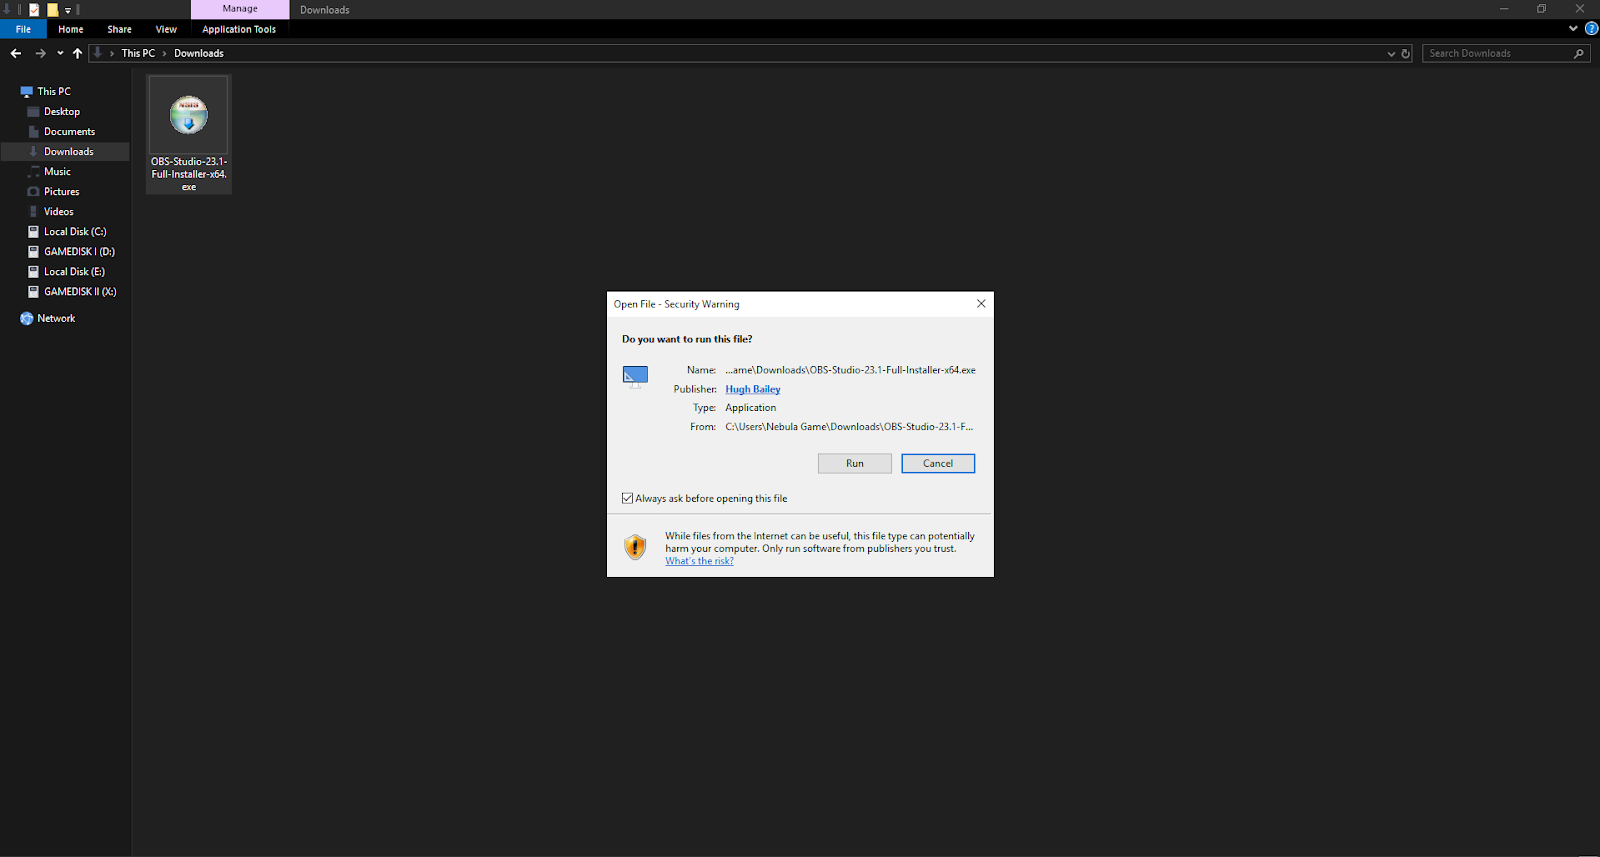Open Local Disk (E:) in sidebar
The height and width of the screenshot is (857, 1600).
coord(74,272)
